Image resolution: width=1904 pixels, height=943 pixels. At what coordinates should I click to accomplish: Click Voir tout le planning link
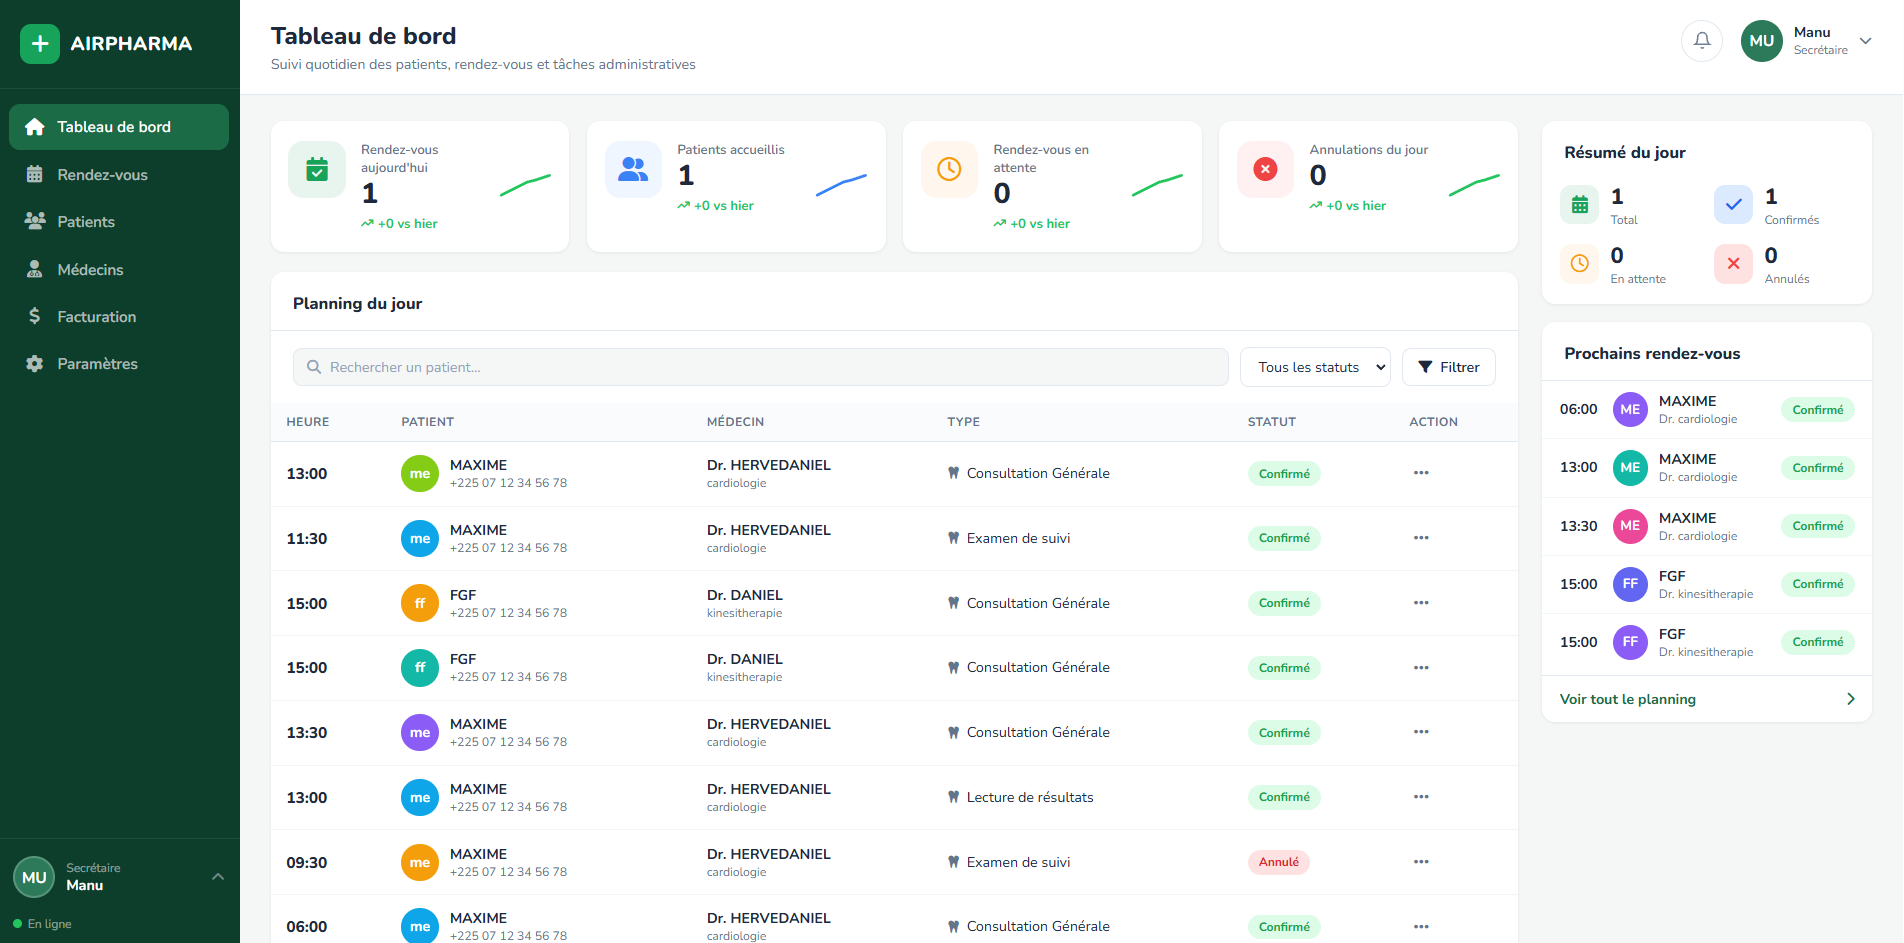[1628, 699]
